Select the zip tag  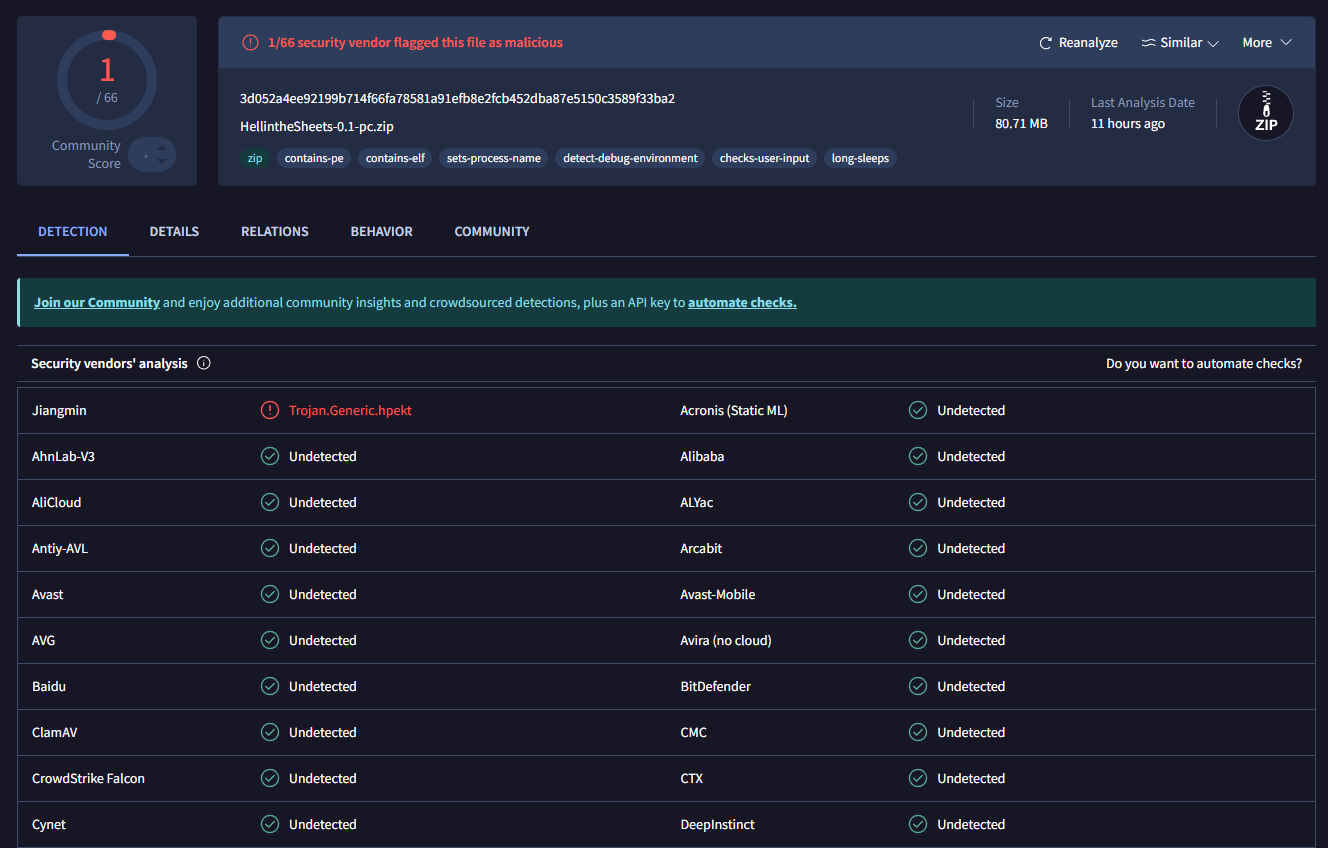pos(255,158)
